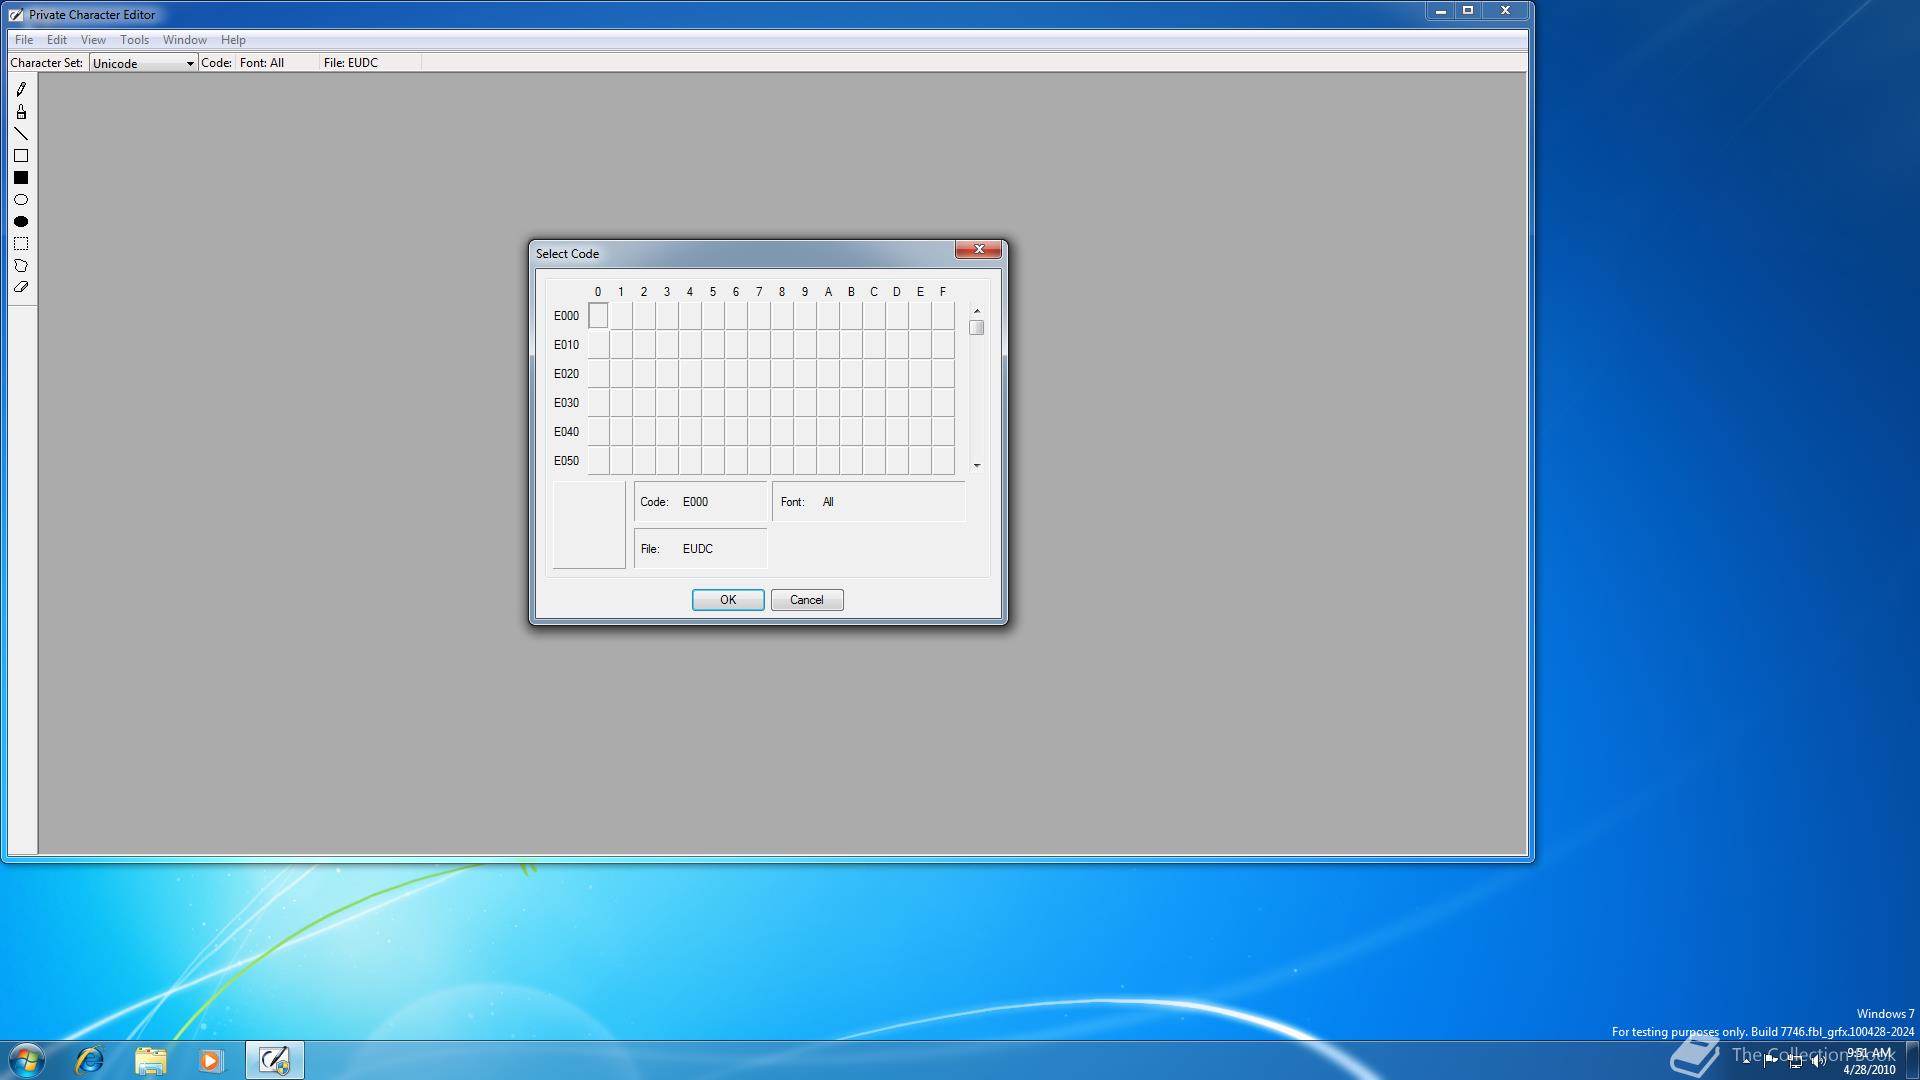
Task: Select cell in row E050 column F
Action: click(943, 461)
